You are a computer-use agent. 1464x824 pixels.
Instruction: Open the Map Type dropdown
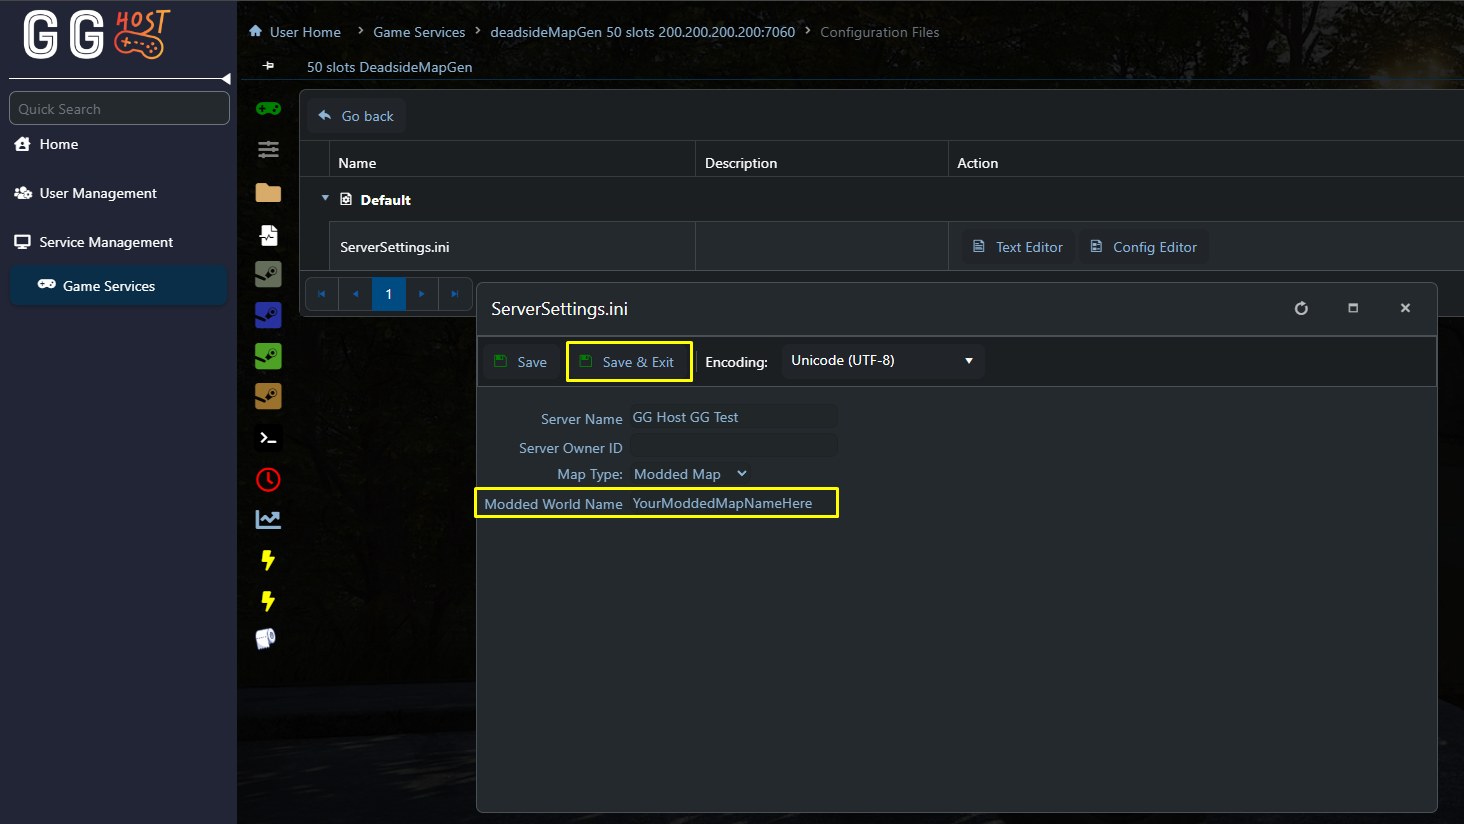pyautogui.click(x=691, y=474)
